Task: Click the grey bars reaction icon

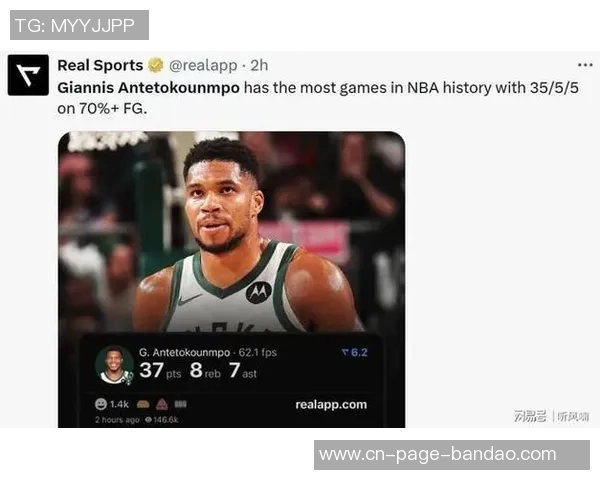Action: pyautogui.click(x=181, y=404)
